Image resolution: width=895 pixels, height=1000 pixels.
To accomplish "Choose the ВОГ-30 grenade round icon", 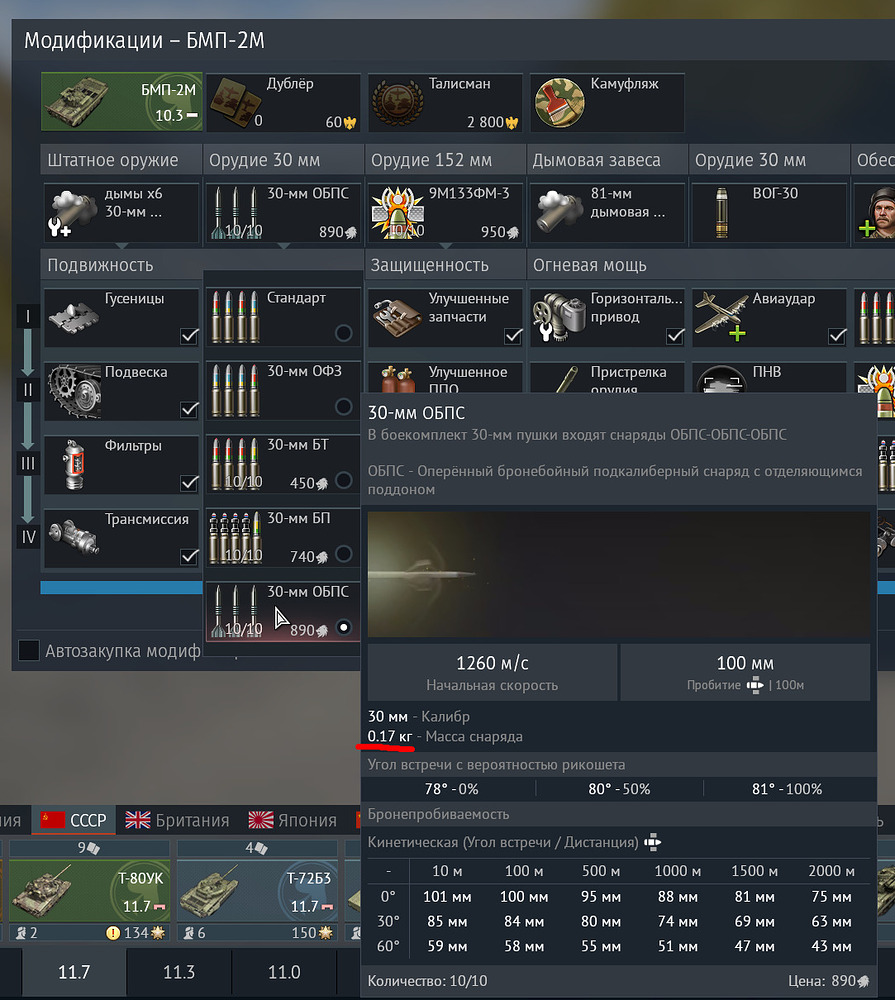I will (x=721, y=212).
